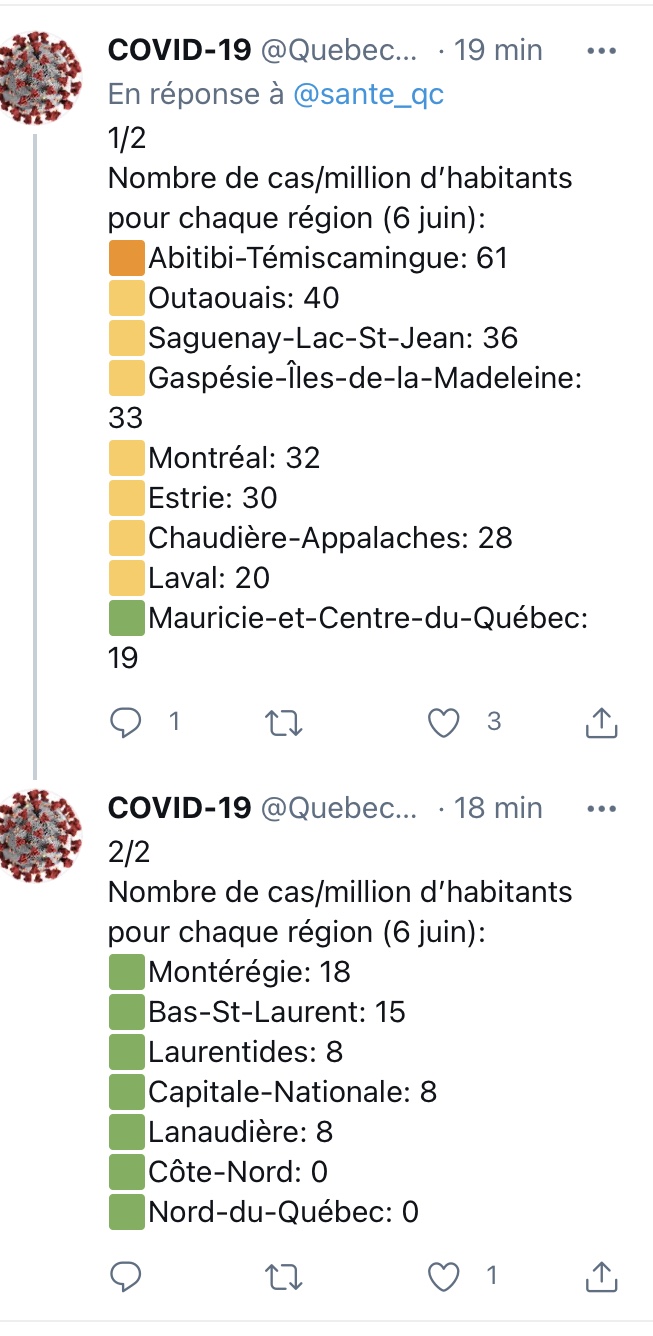
Task: Like the 2/2 tweet
Action: point(445,1276)
